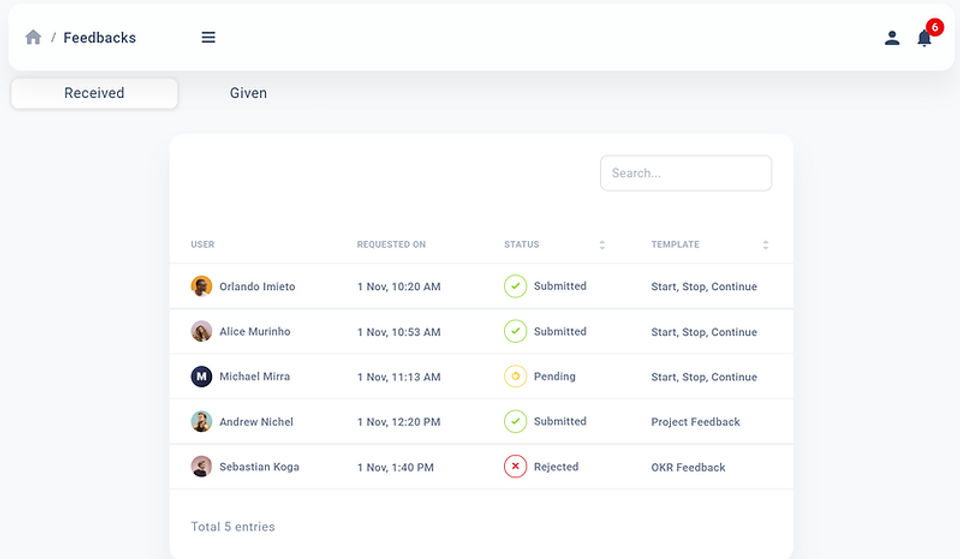Click the red notification badge showing 6
Viewport: 960px width, 559px height.
(x=934, y=28)
